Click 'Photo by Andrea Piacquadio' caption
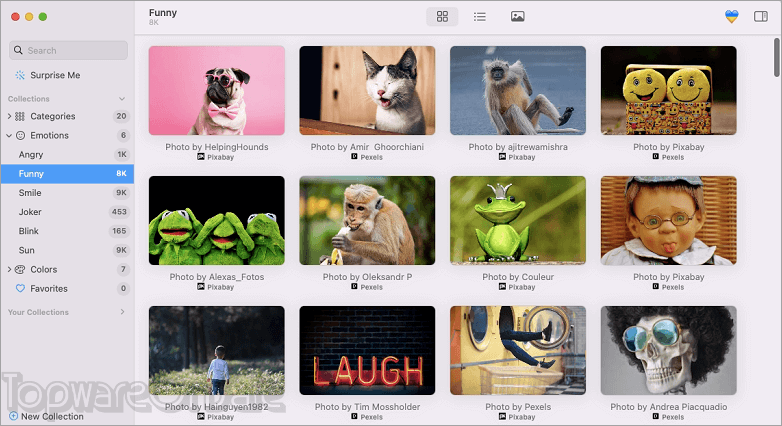The image size is (782, 426). 668,407
